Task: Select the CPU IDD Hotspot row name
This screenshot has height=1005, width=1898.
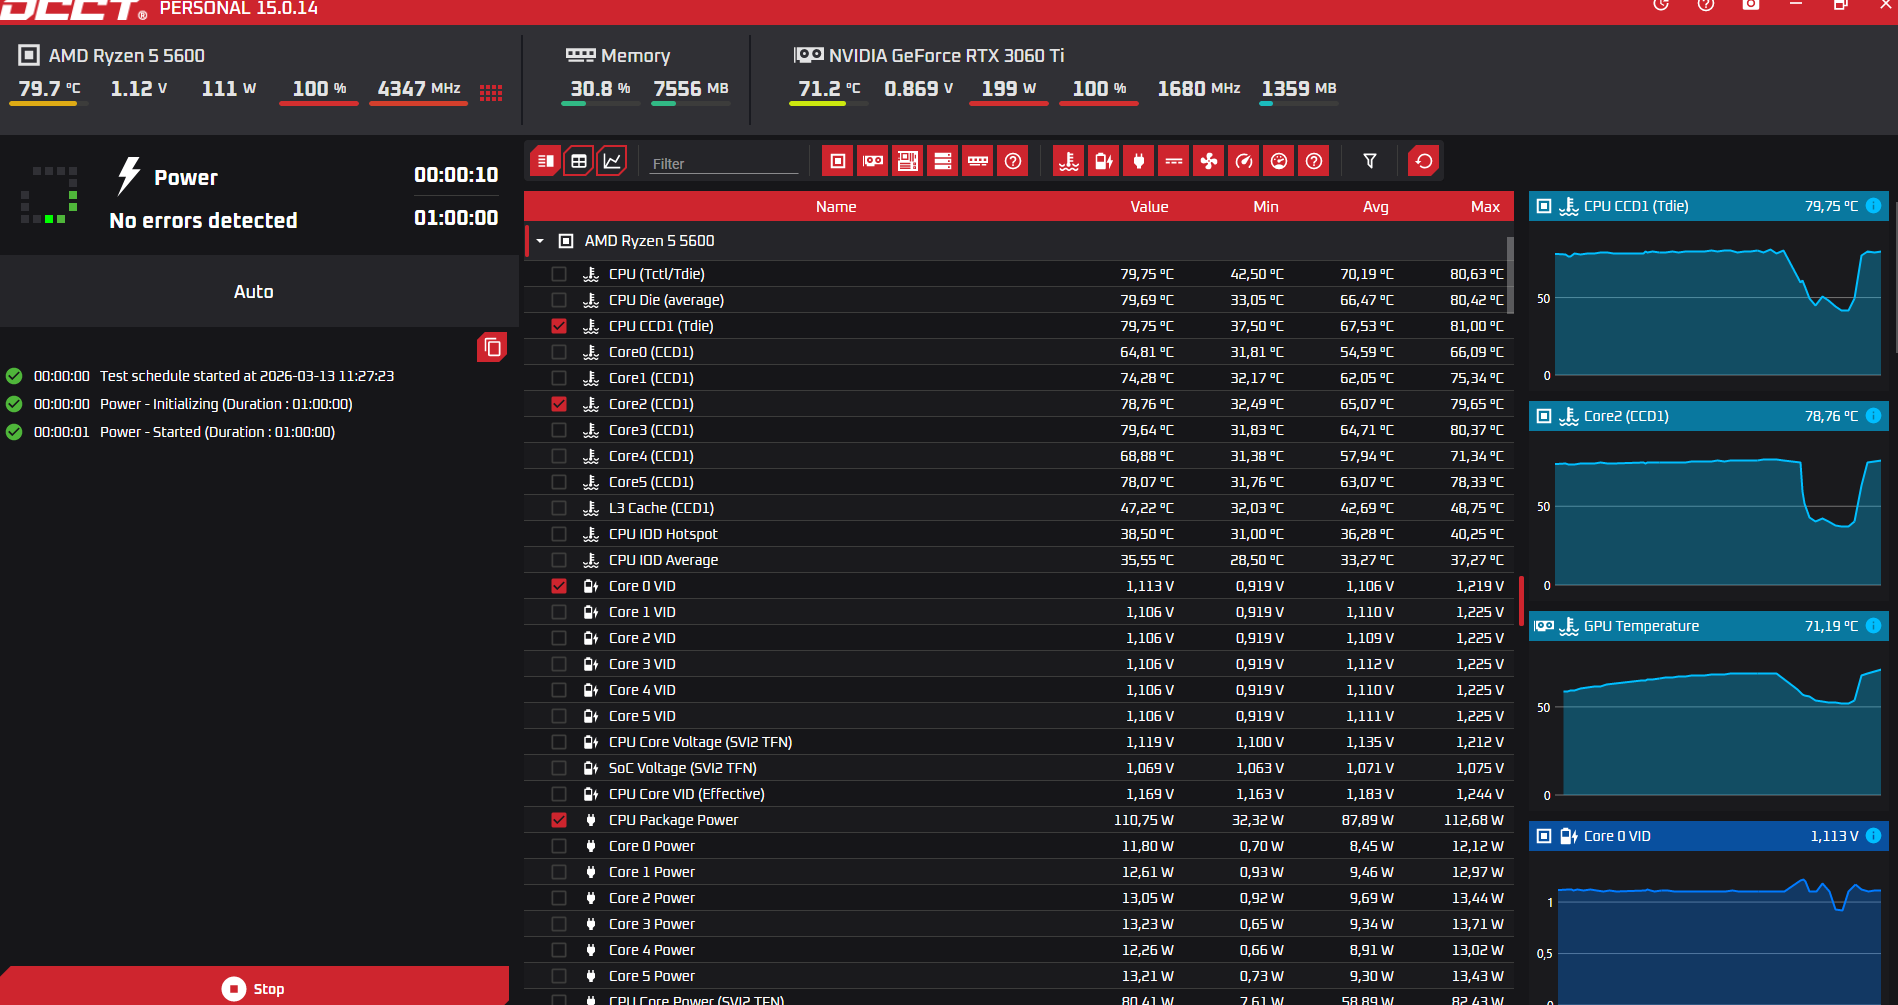Action: 663,534
